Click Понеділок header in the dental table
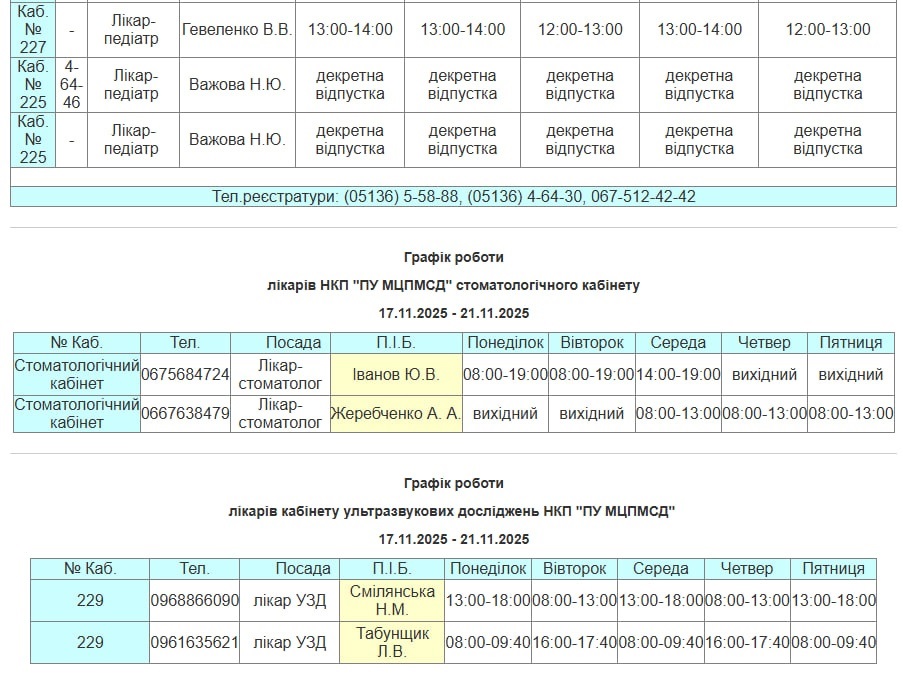Screen dimensions: 903x677 point(505,343)
